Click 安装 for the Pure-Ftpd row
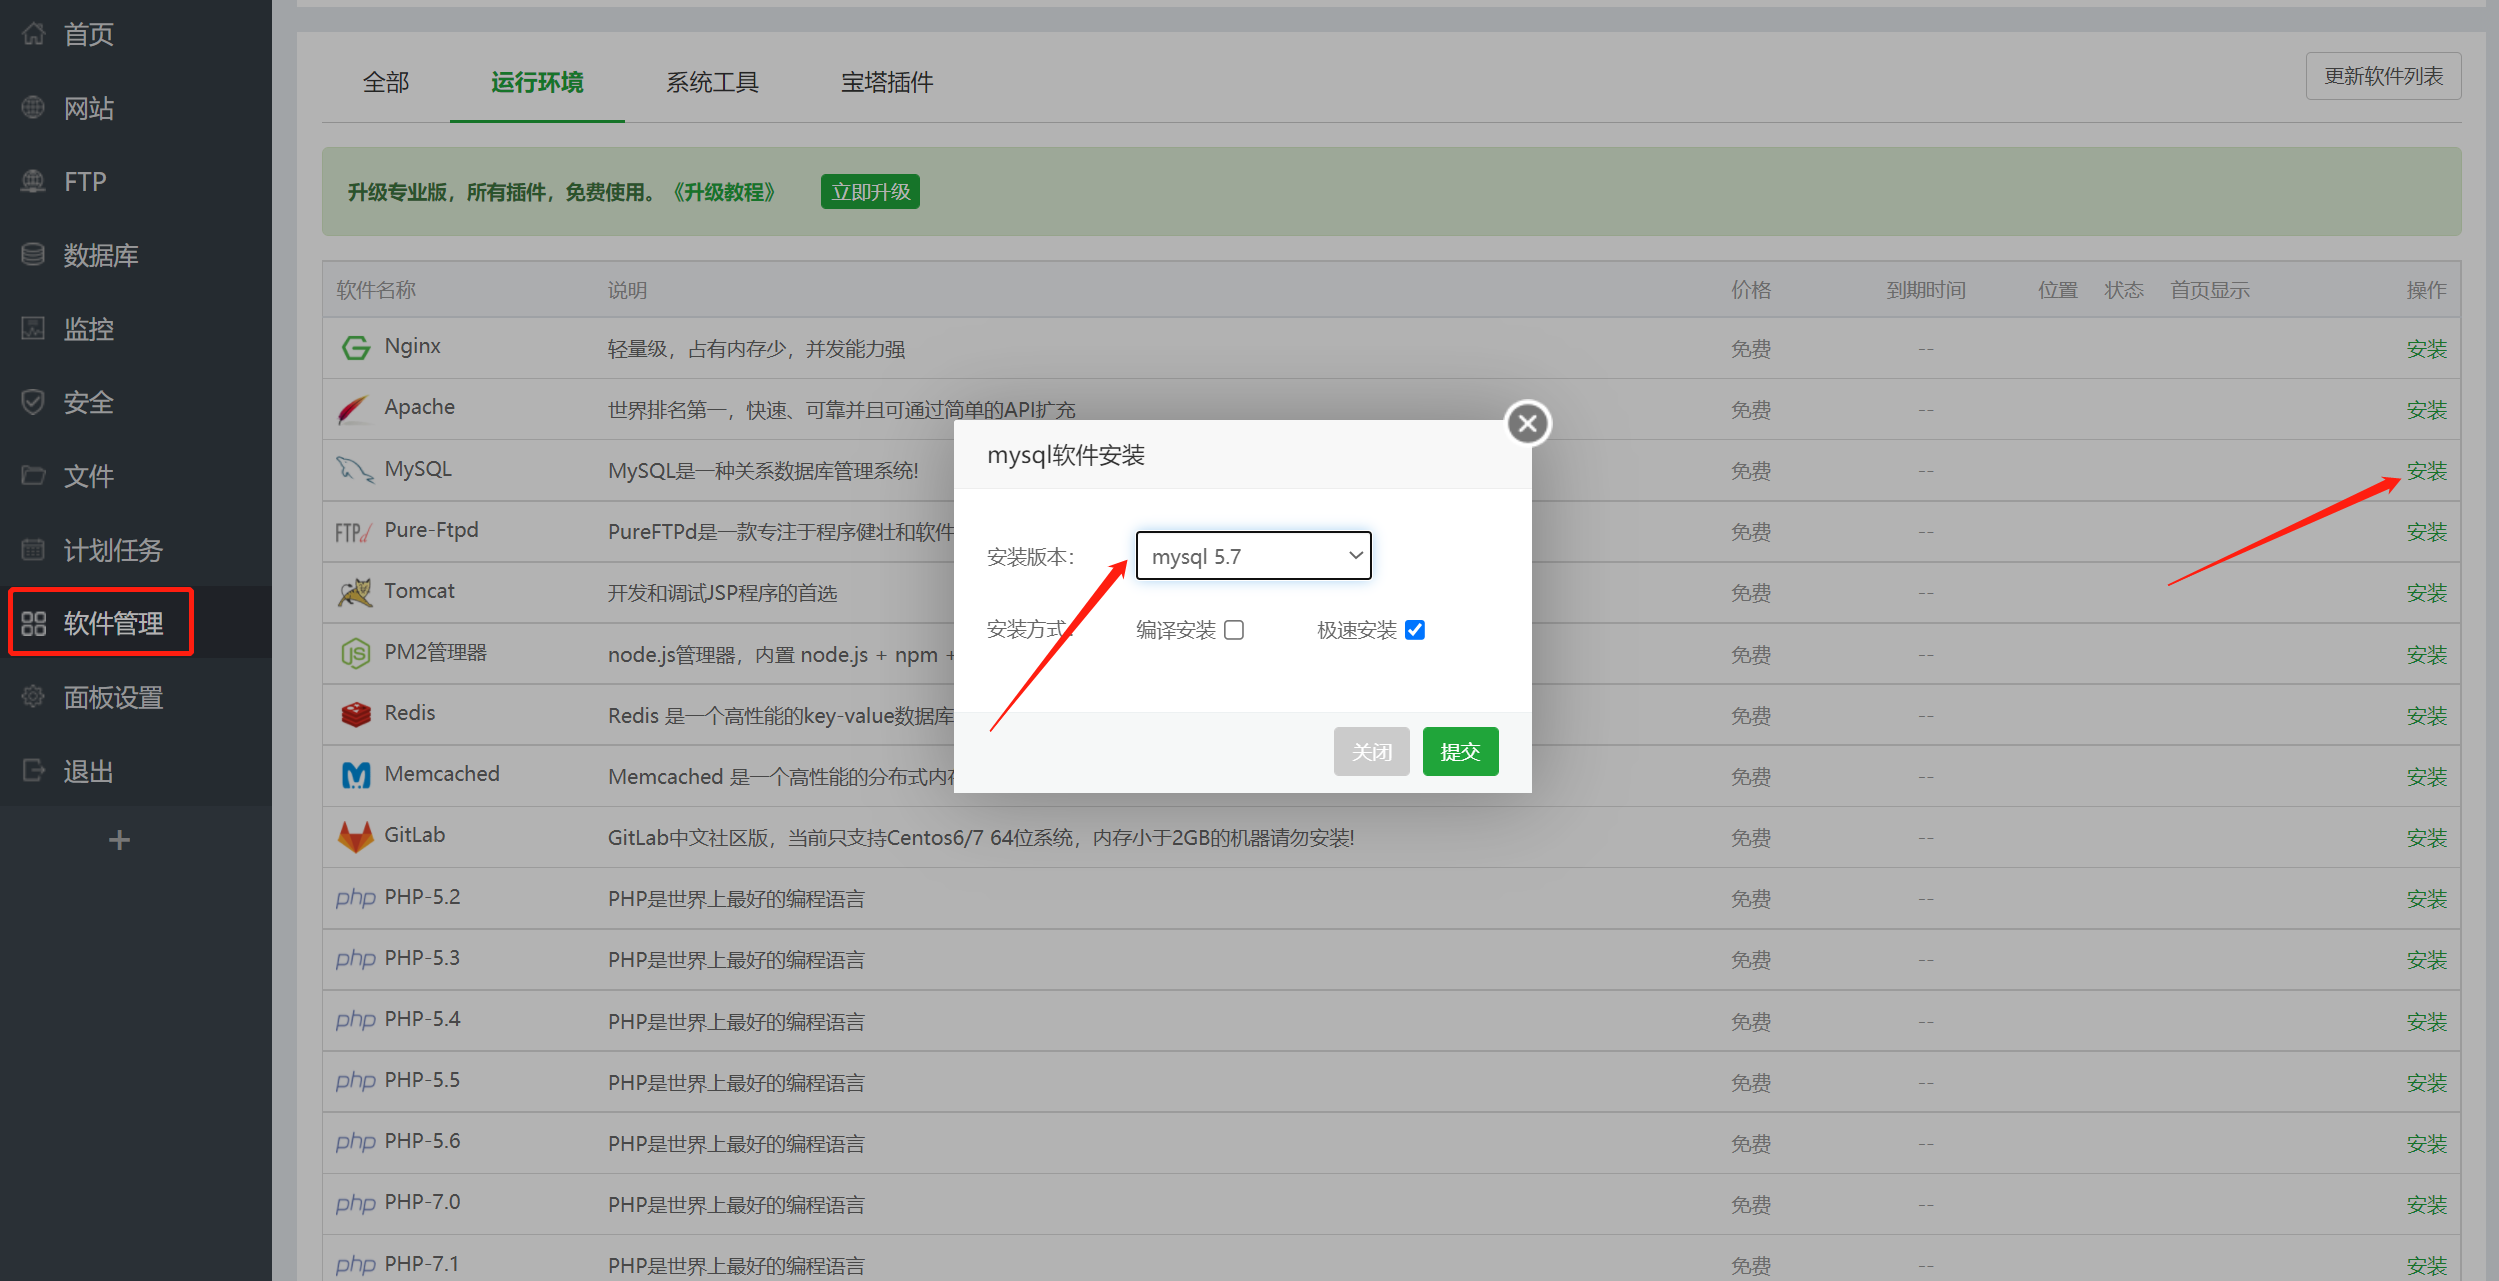Viewport: 2499px width, 1281px height. click(2426, 532)
